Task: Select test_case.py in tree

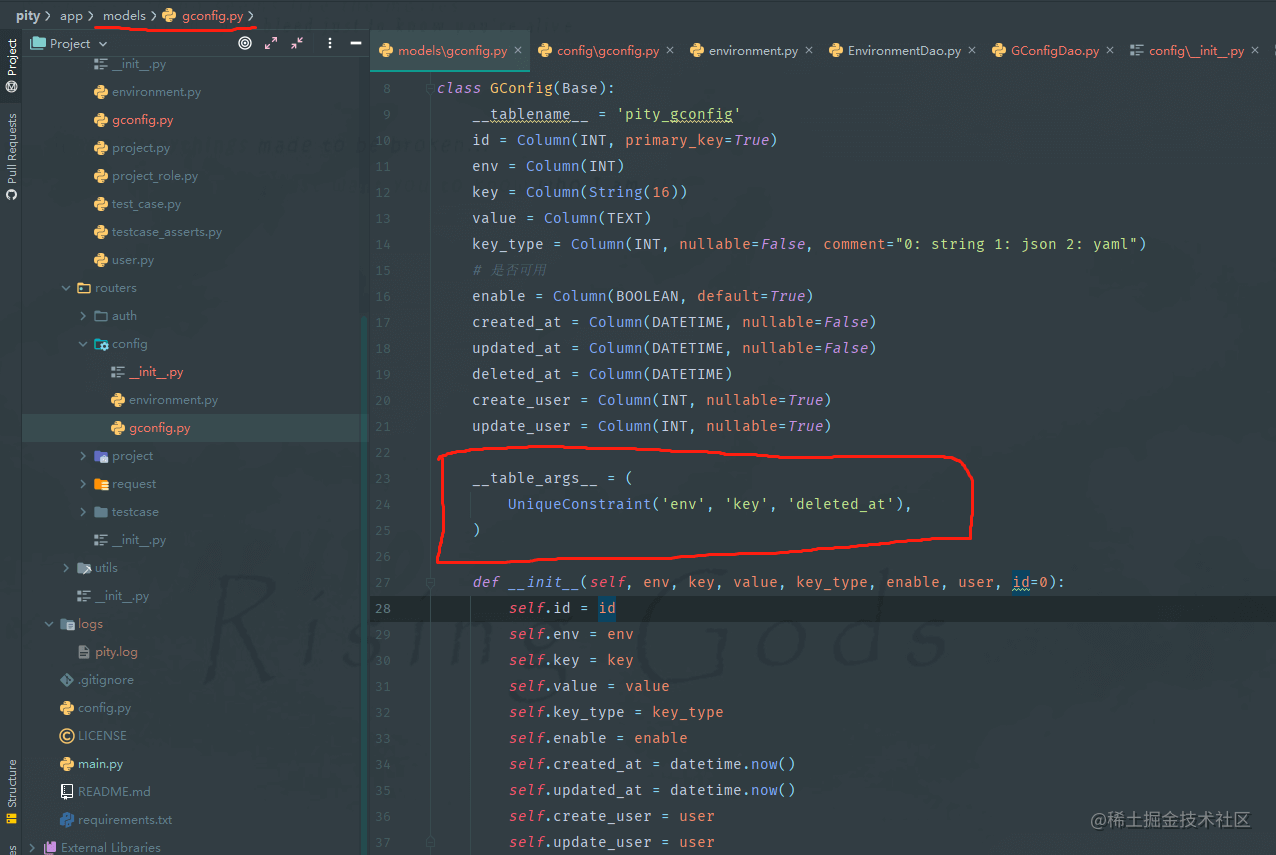Action: pos(146,204)
